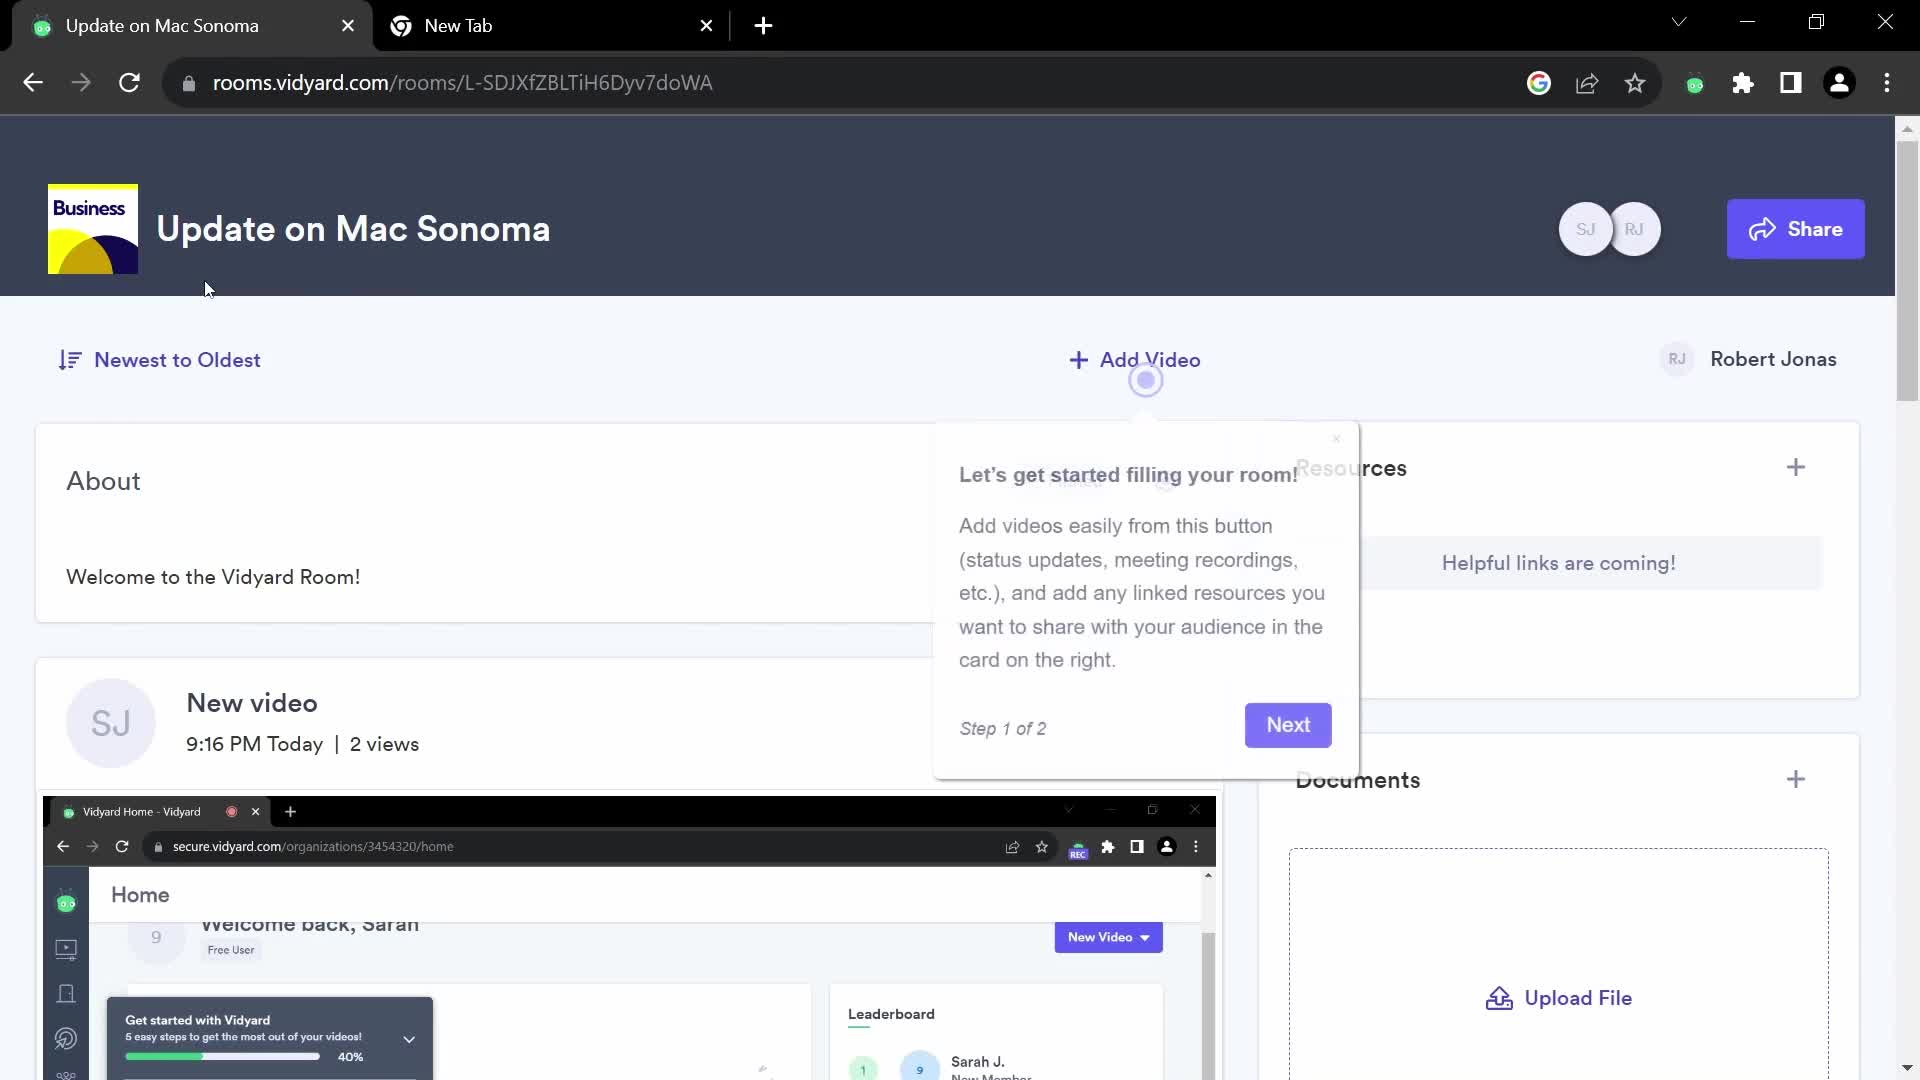Click the RJ avatar in top header
1920x1080 pixels.
[x=1635, y=229]
